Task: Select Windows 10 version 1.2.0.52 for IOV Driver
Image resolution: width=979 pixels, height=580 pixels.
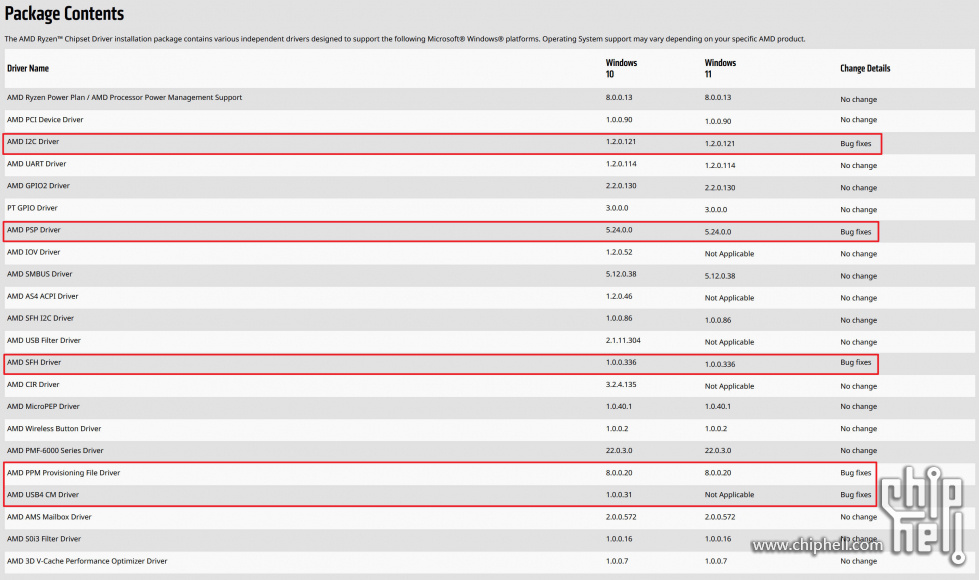Action: [x=619, y=252]
